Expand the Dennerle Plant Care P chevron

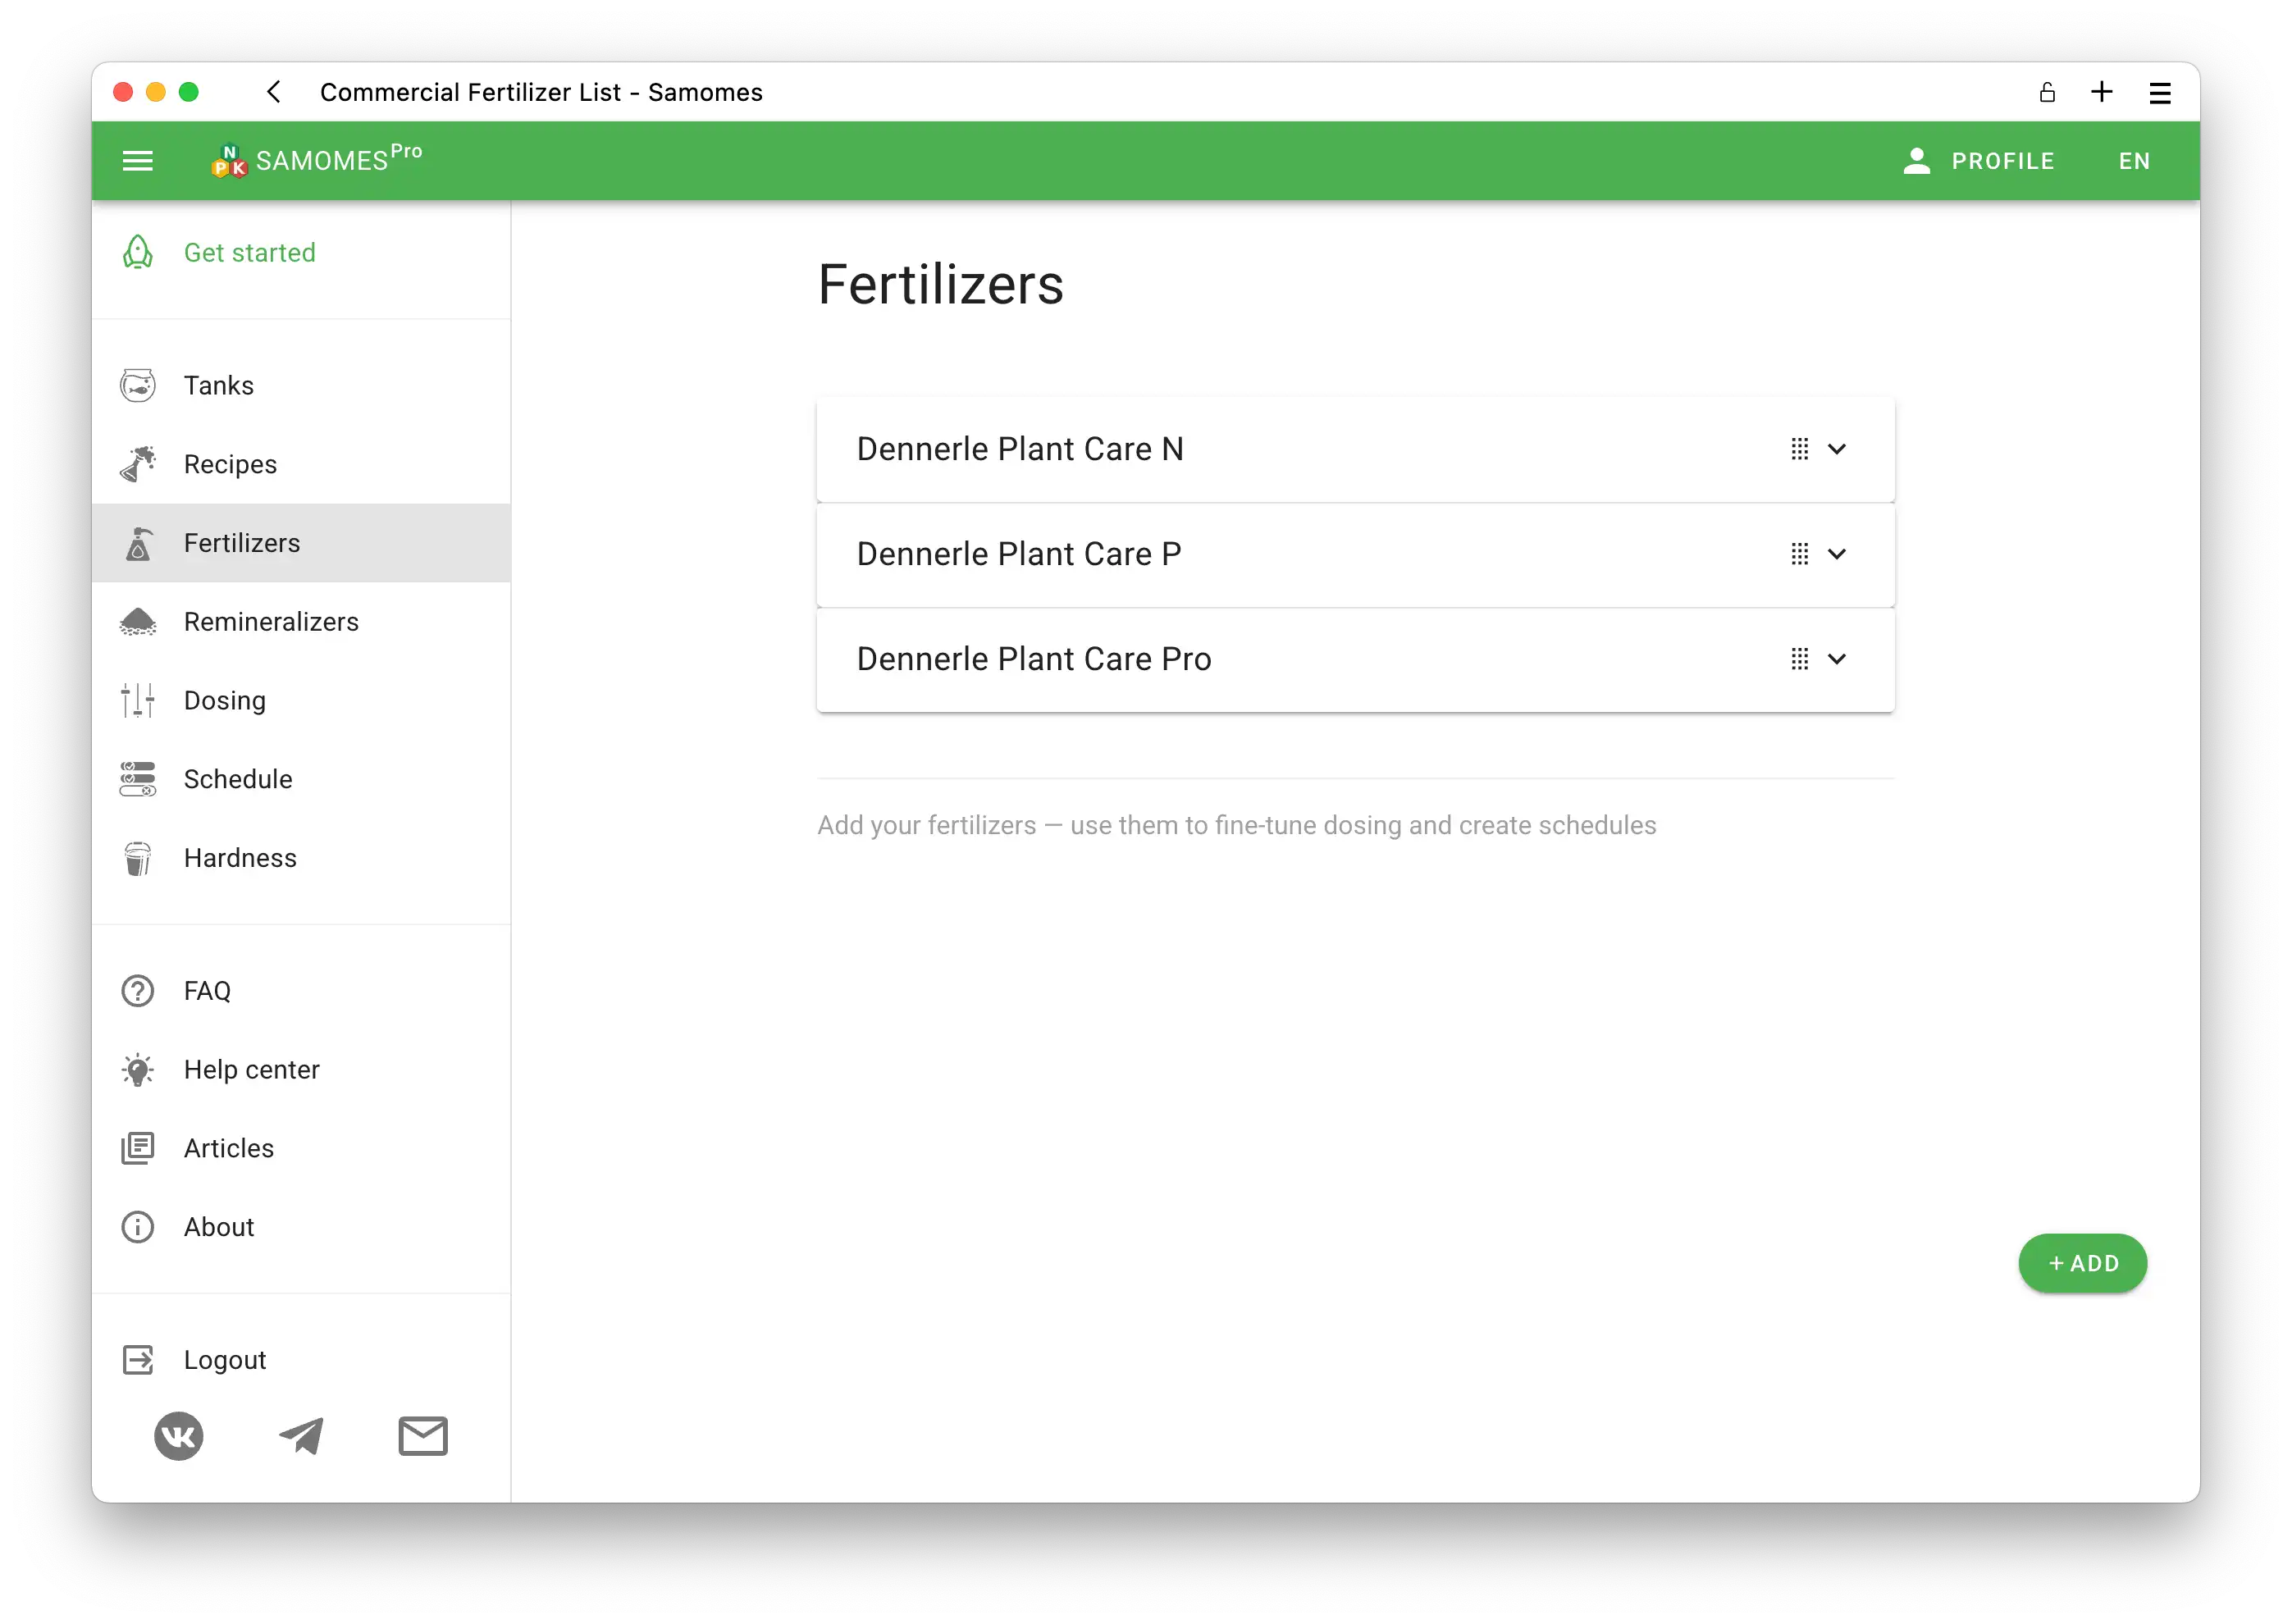click(1837, 554)
